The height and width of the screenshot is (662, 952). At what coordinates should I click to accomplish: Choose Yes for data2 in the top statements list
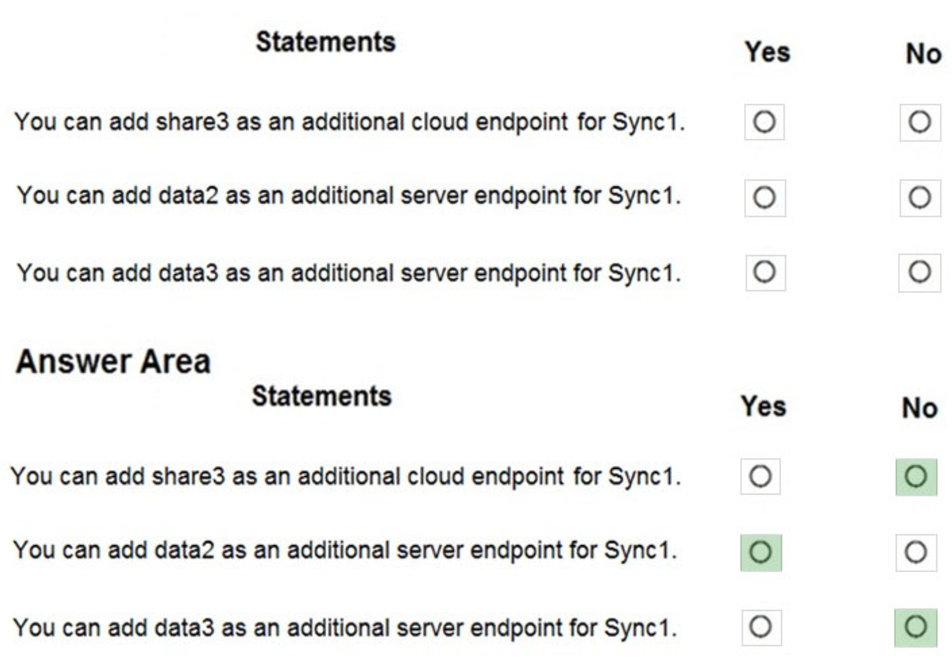765,197
